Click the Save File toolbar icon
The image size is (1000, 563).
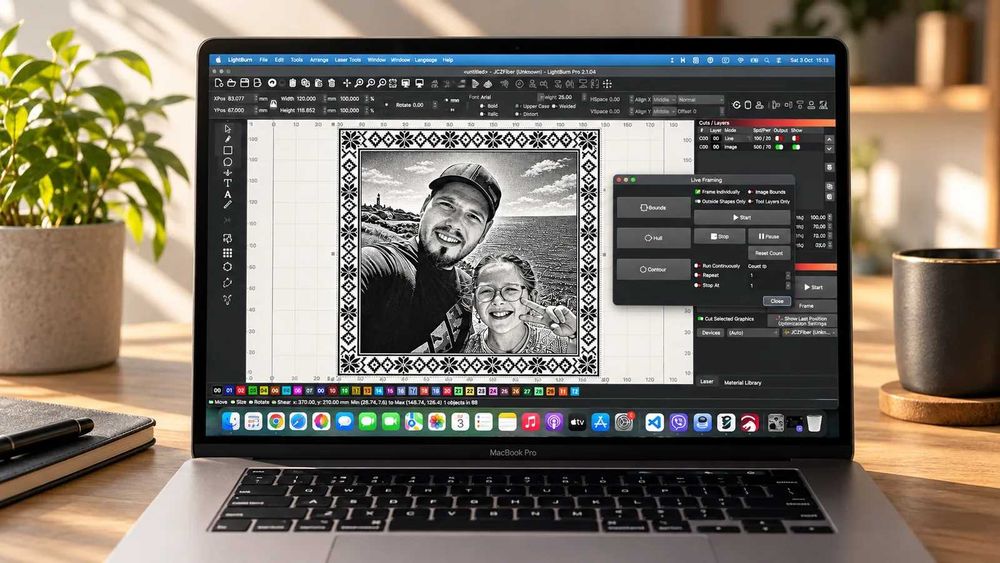point(244,84)
